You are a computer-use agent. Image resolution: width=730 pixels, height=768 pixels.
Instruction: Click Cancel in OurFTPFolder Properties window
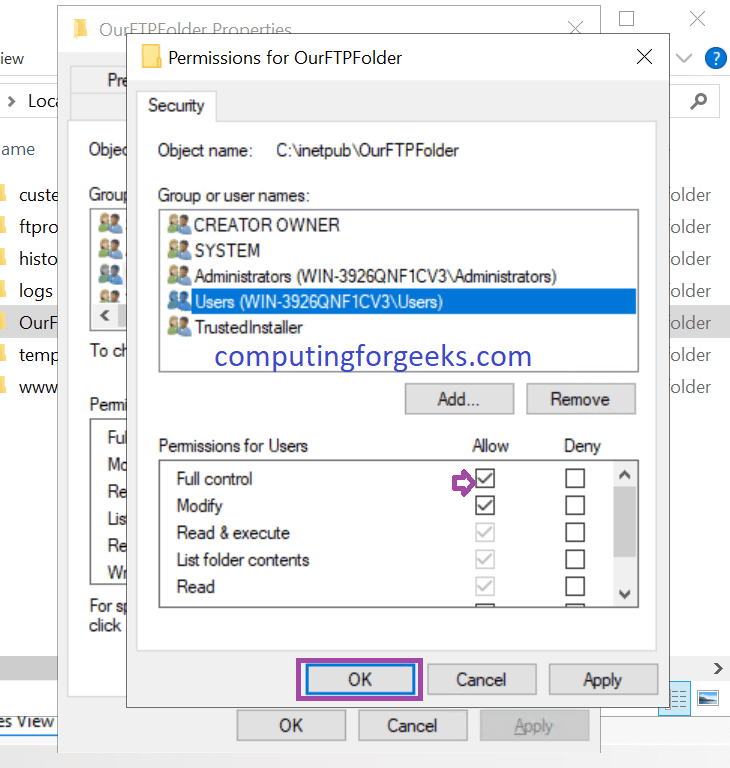pos(413,725)
